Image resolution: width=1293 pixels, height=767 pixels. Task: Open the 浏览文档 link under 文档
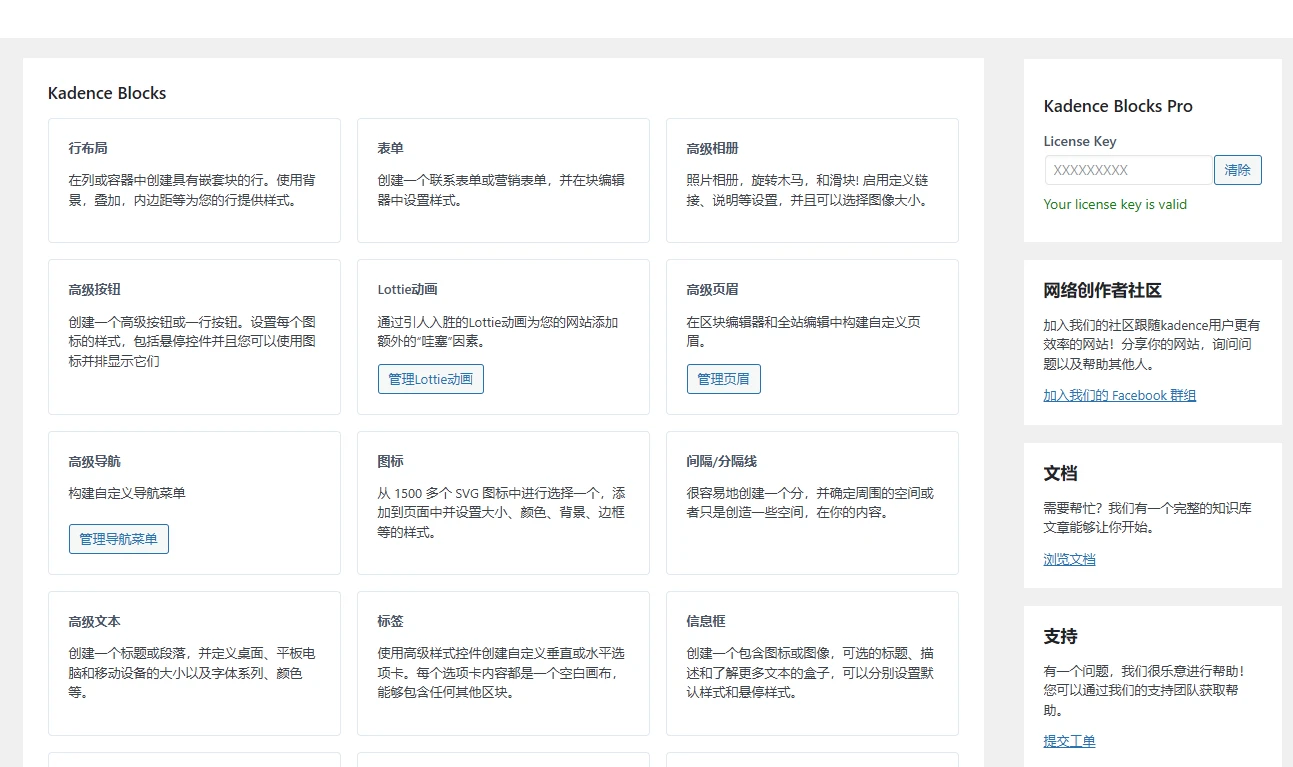point(1068,559)
